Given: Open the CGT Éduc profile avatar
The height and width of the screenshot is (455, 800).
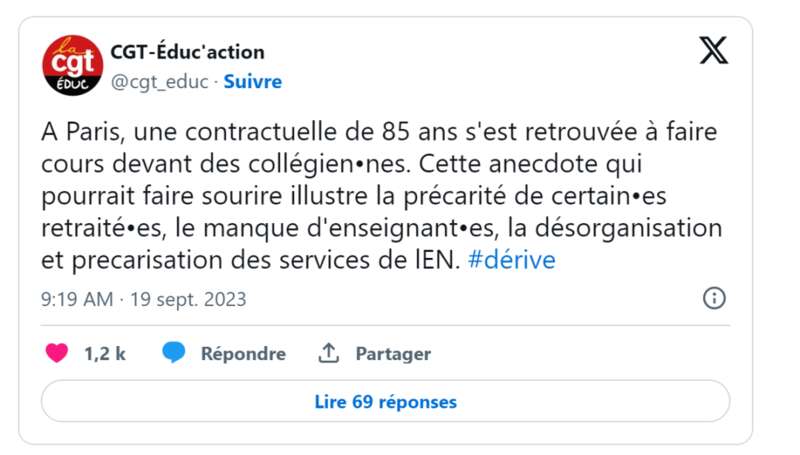Looking at the screenshot, I should click(x=72, y=65).
